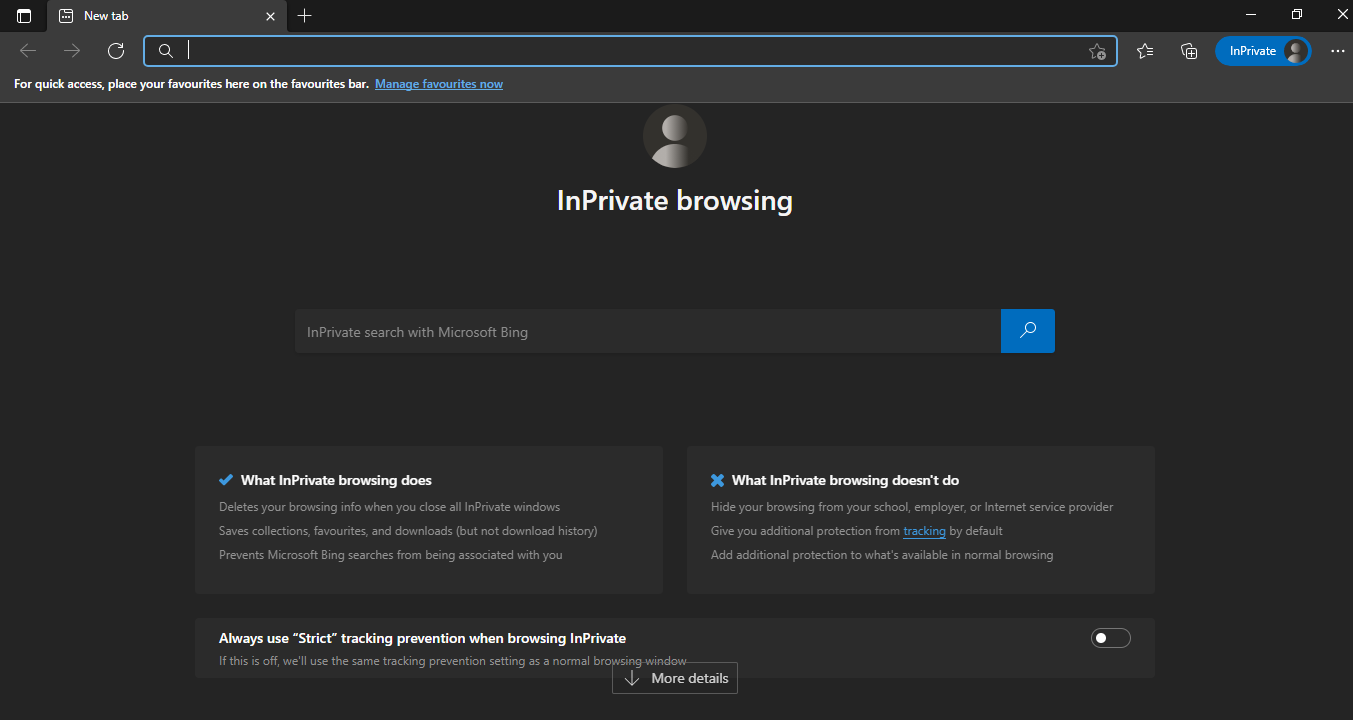Select the New tab tab
The image size is (1353, 720).
(x=150, y=16)
